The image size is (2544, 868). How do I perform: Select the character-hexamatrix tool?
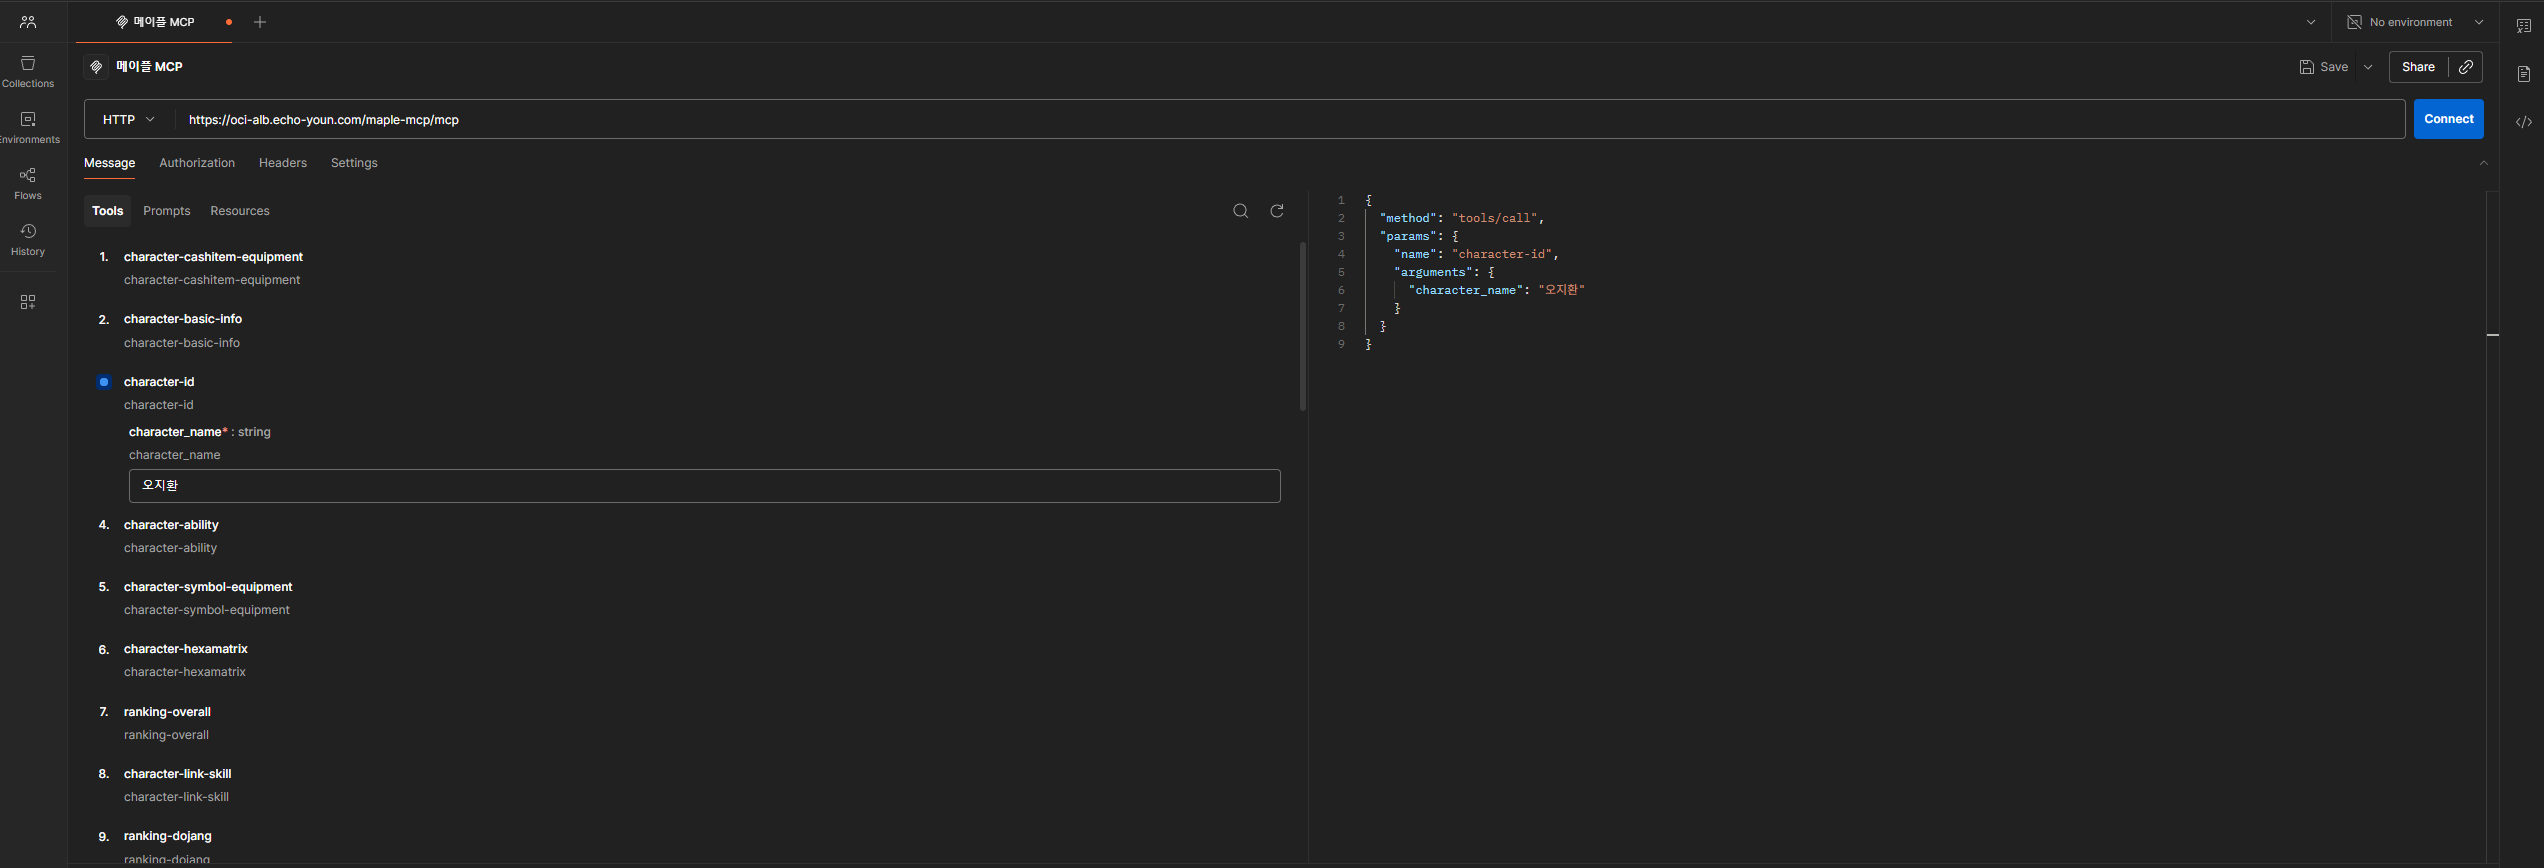pos(186,649)
